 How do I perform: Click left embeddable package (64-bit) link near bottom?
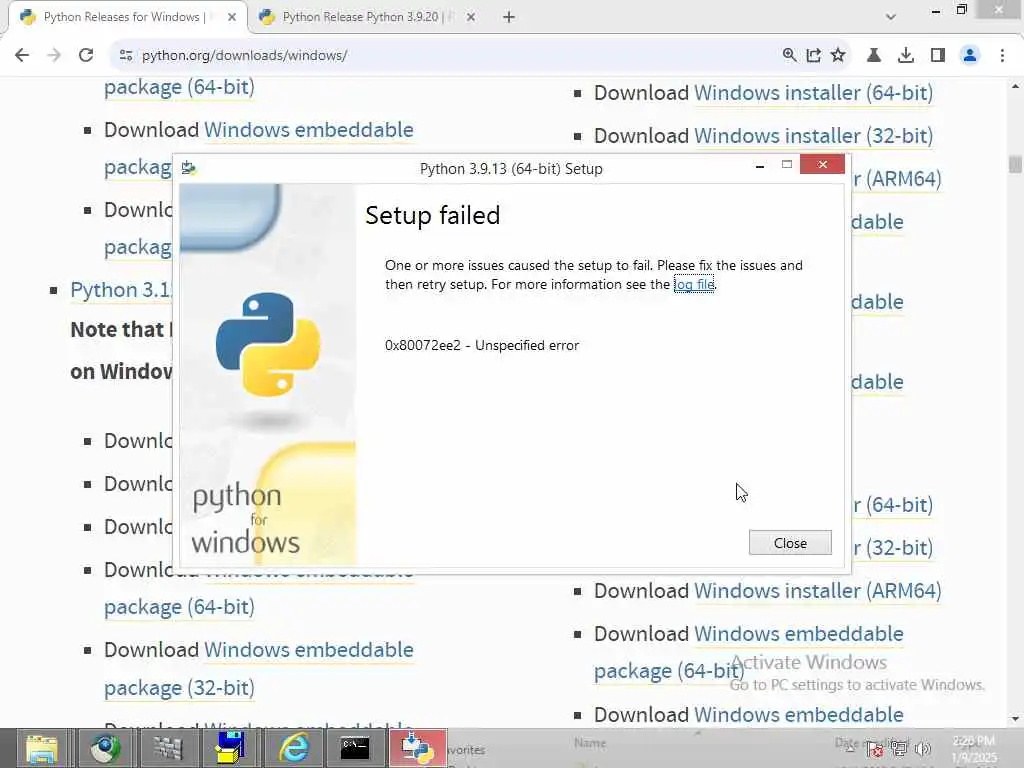coord(179,607)
